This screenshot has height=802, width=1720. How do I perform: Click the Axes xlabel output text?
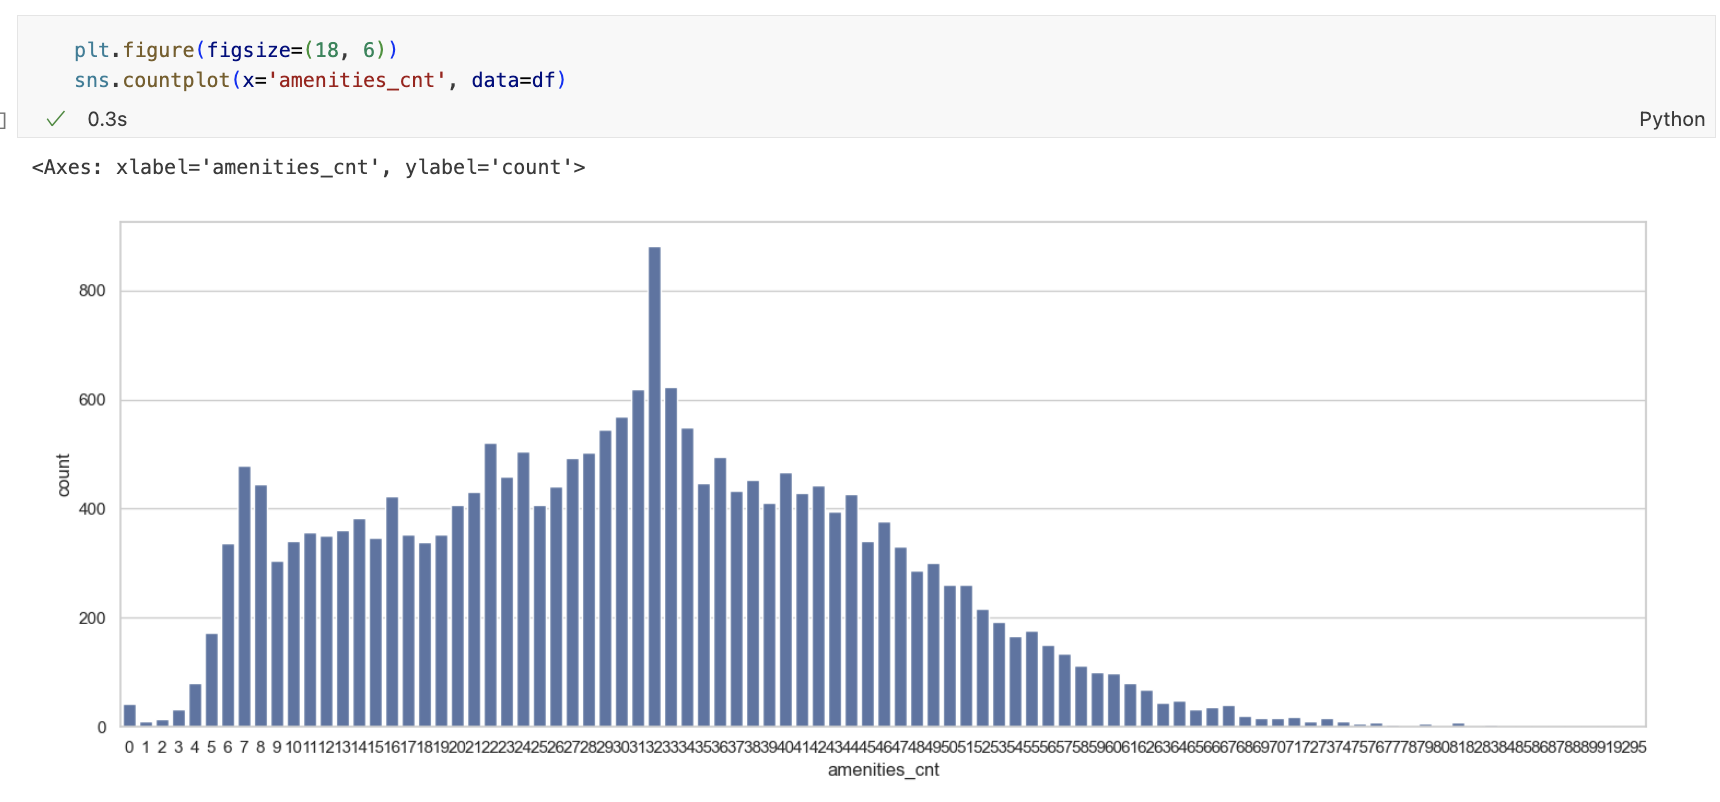tap(308, 167)
